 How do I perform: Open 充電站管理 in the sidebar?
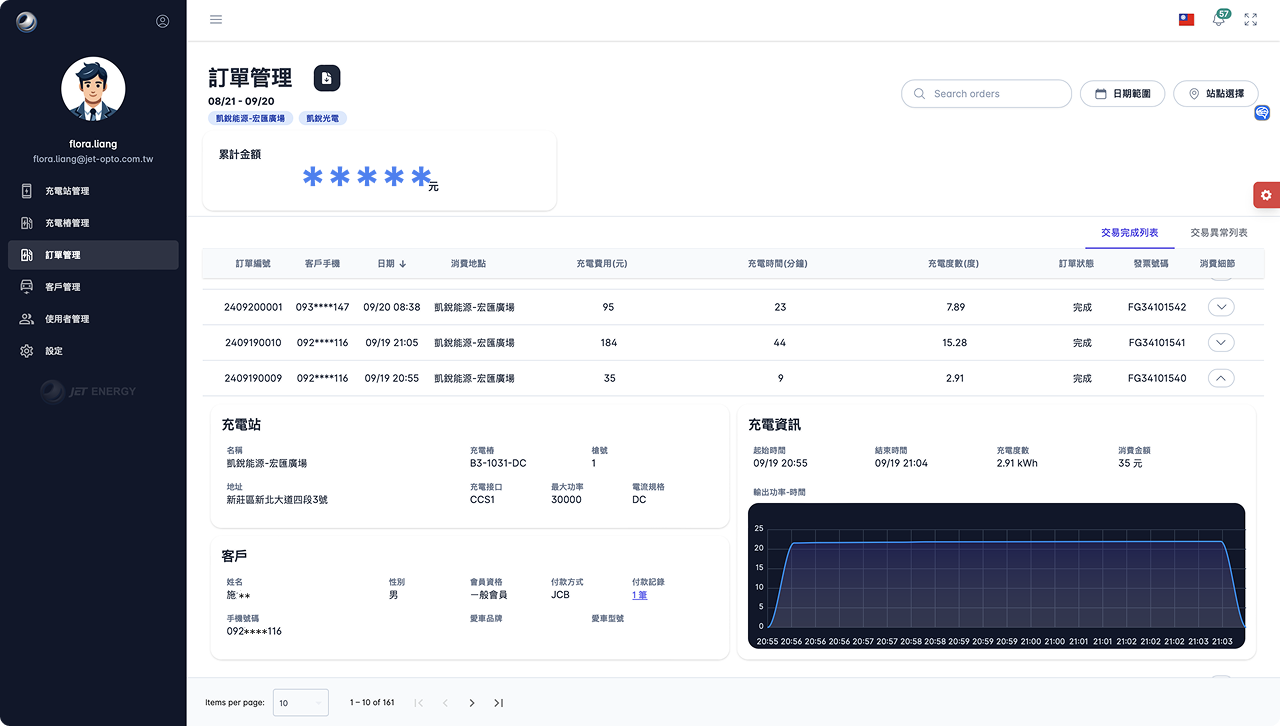pyautogui.click(x=93, y=191)
